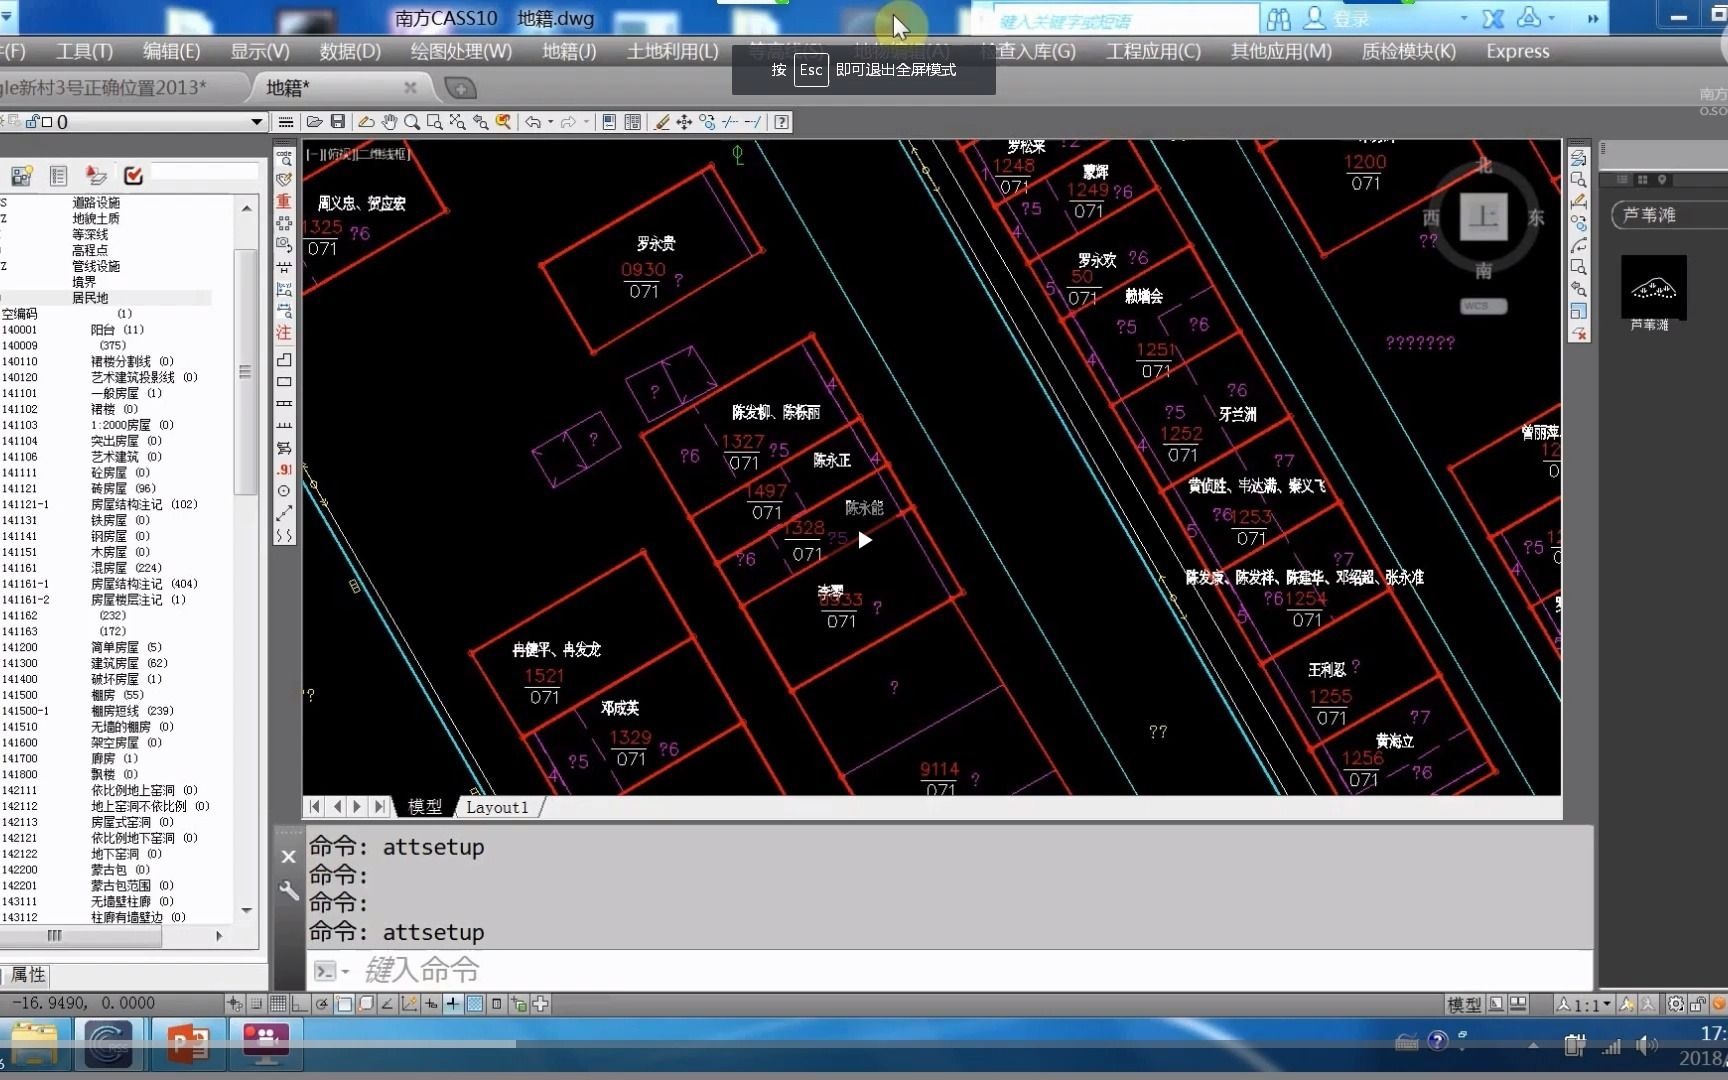1728x1080 pixels.
Task: Toggle the ViewCube top face view
Action: pyautogui.click(x=1483, y=217)
